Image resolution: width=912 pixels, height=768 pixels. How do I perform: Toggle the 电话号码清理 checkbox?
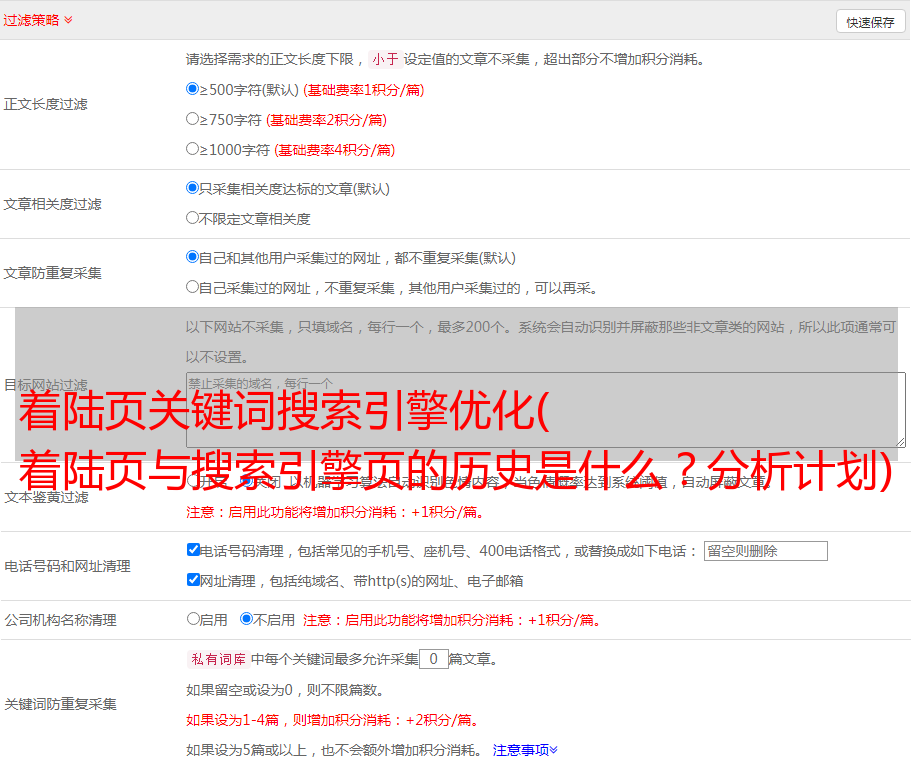[x=193, y=550]
